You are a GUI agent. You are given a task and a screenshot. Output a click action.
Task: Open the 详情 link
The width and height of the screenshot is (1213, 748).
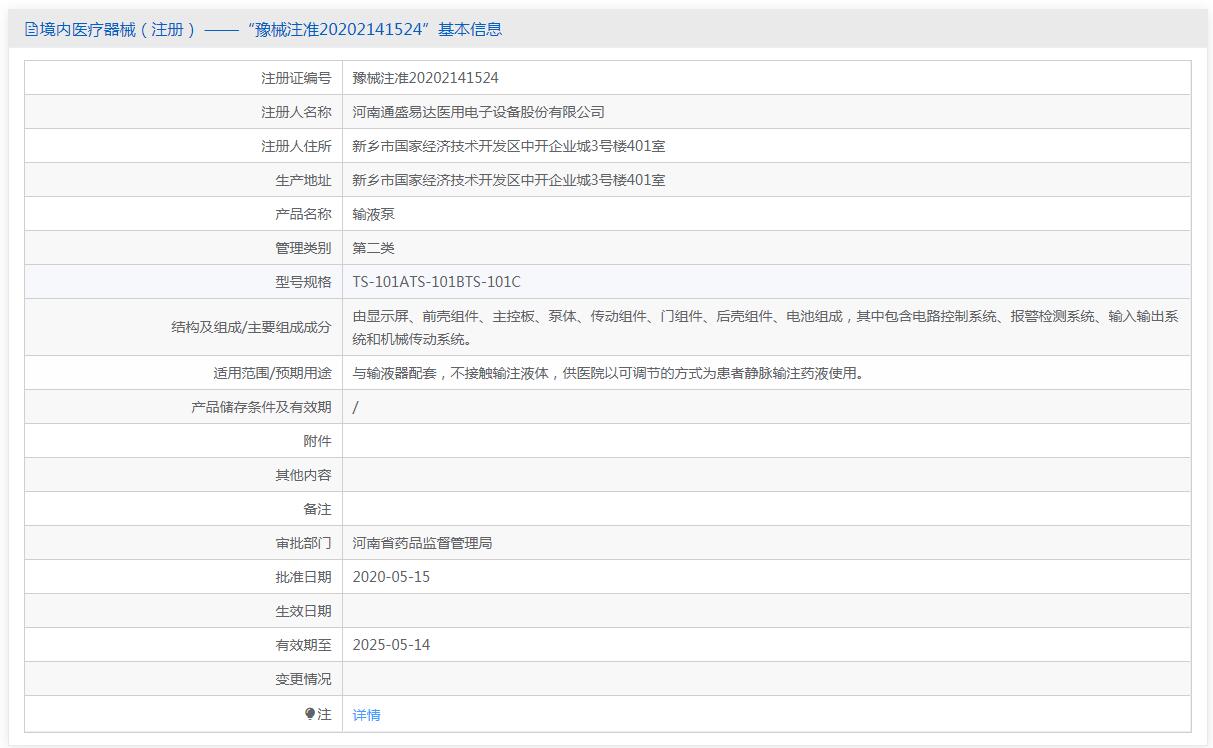(x=366, y=715)
